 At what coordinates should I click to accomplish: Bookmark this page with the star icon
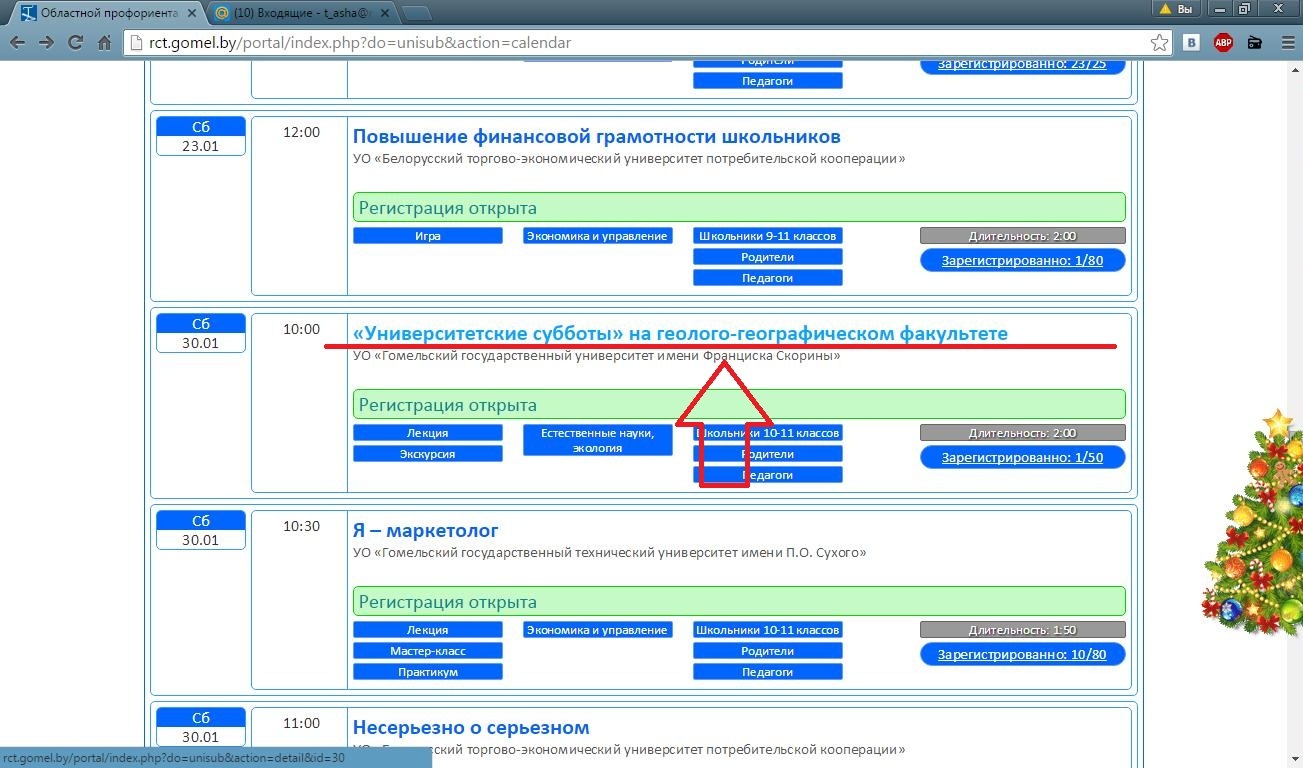pos(1159,43)
